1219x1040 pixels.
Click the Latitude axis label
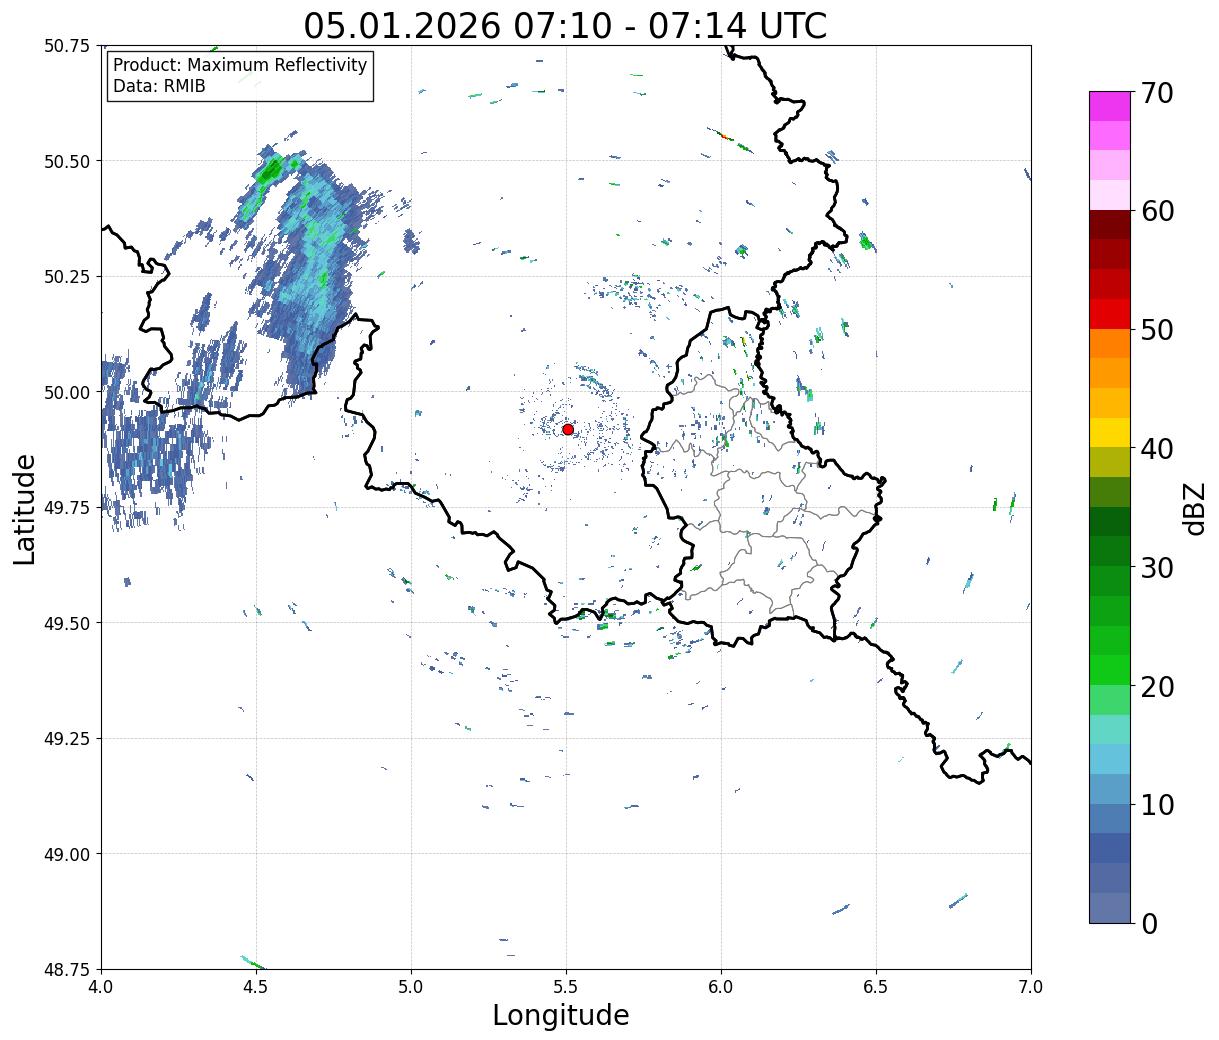[x=25, y=508]
